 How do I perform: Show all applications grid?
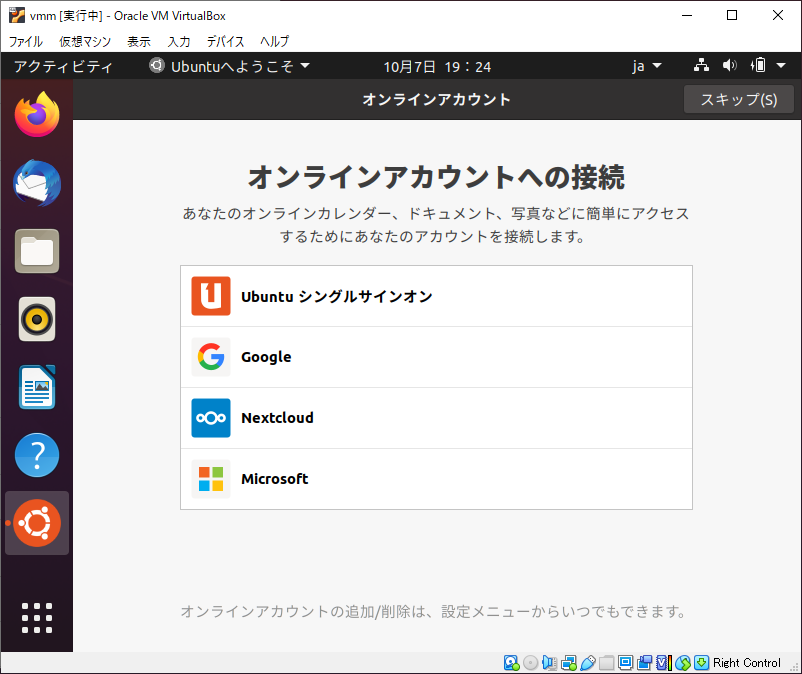[x=37, y=618]
